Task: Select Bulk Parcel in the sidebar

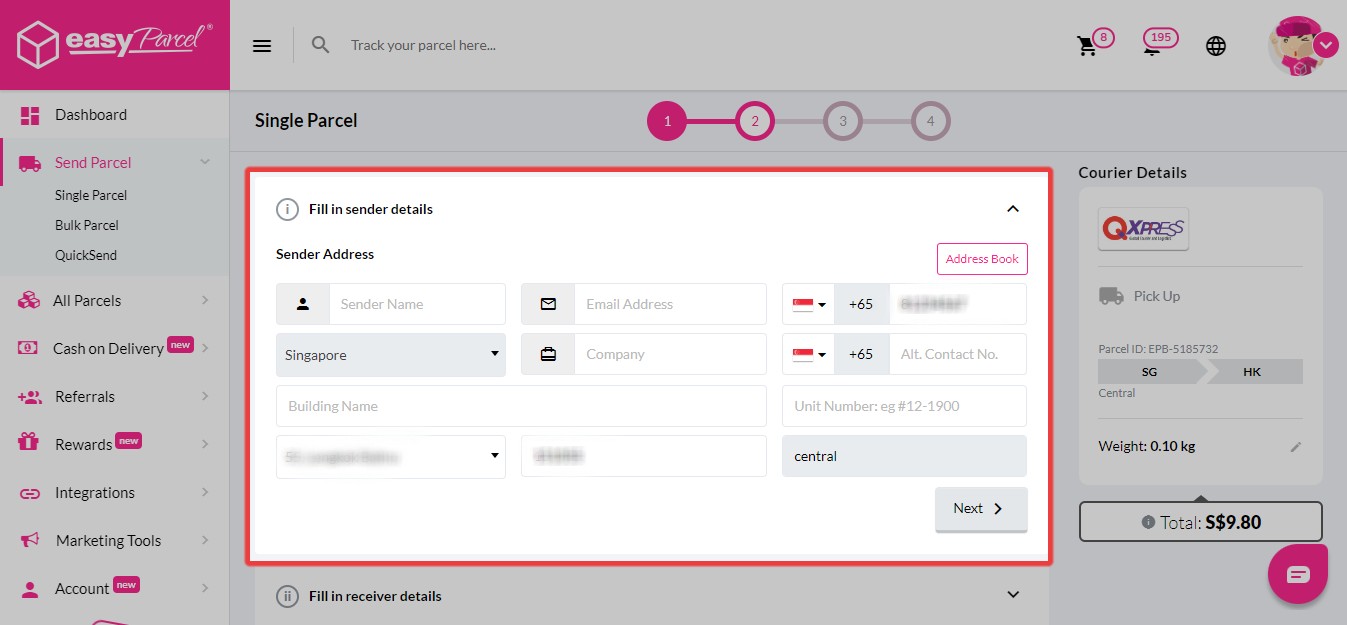Action: 87,225
